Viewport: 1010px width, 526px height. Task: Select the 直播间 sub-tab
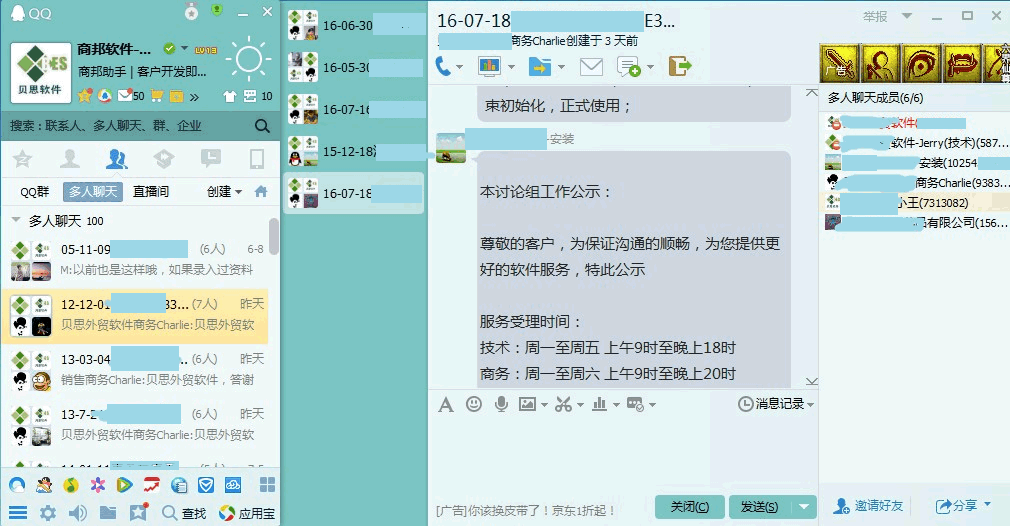point(151,192)
